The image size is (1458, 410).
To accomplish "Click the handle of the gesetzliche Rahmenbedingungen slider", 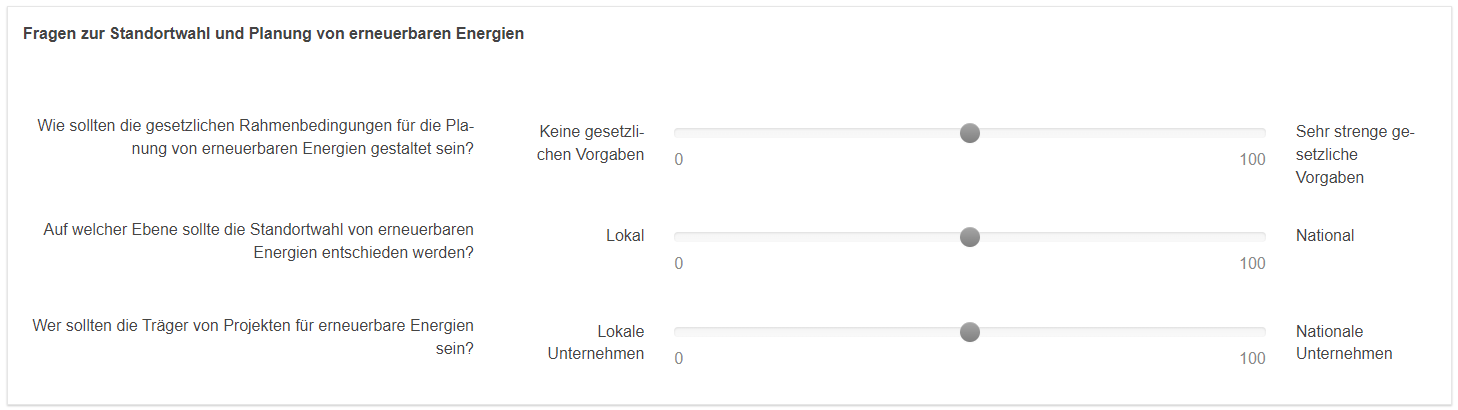I will (969, 133).
